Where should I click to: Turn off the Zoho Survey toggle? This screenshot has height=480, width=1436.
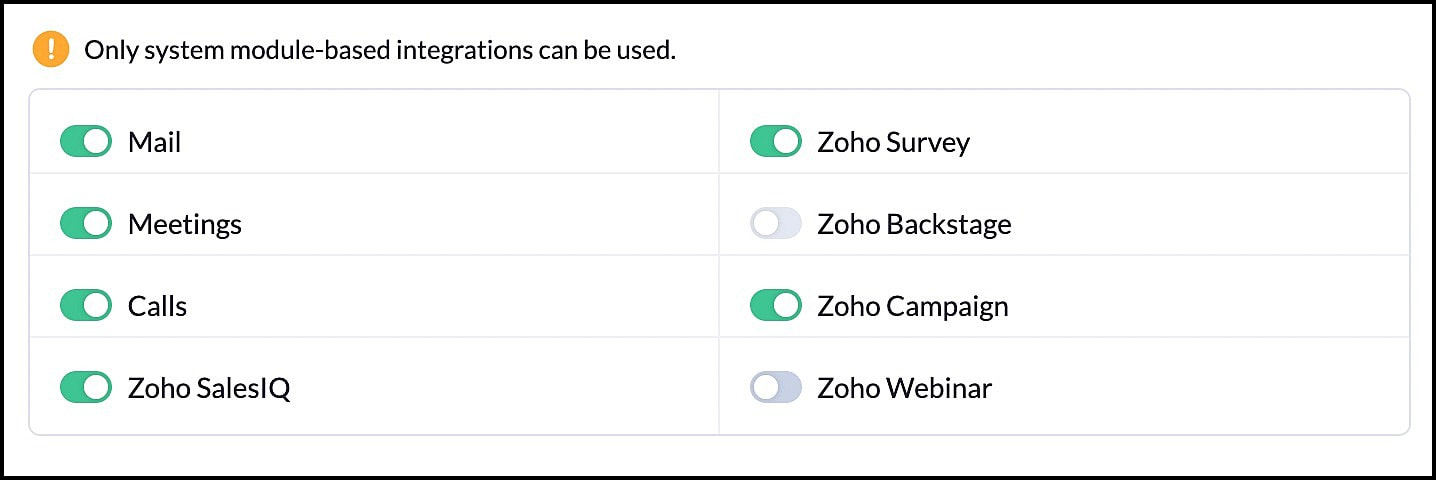(776, 142)
